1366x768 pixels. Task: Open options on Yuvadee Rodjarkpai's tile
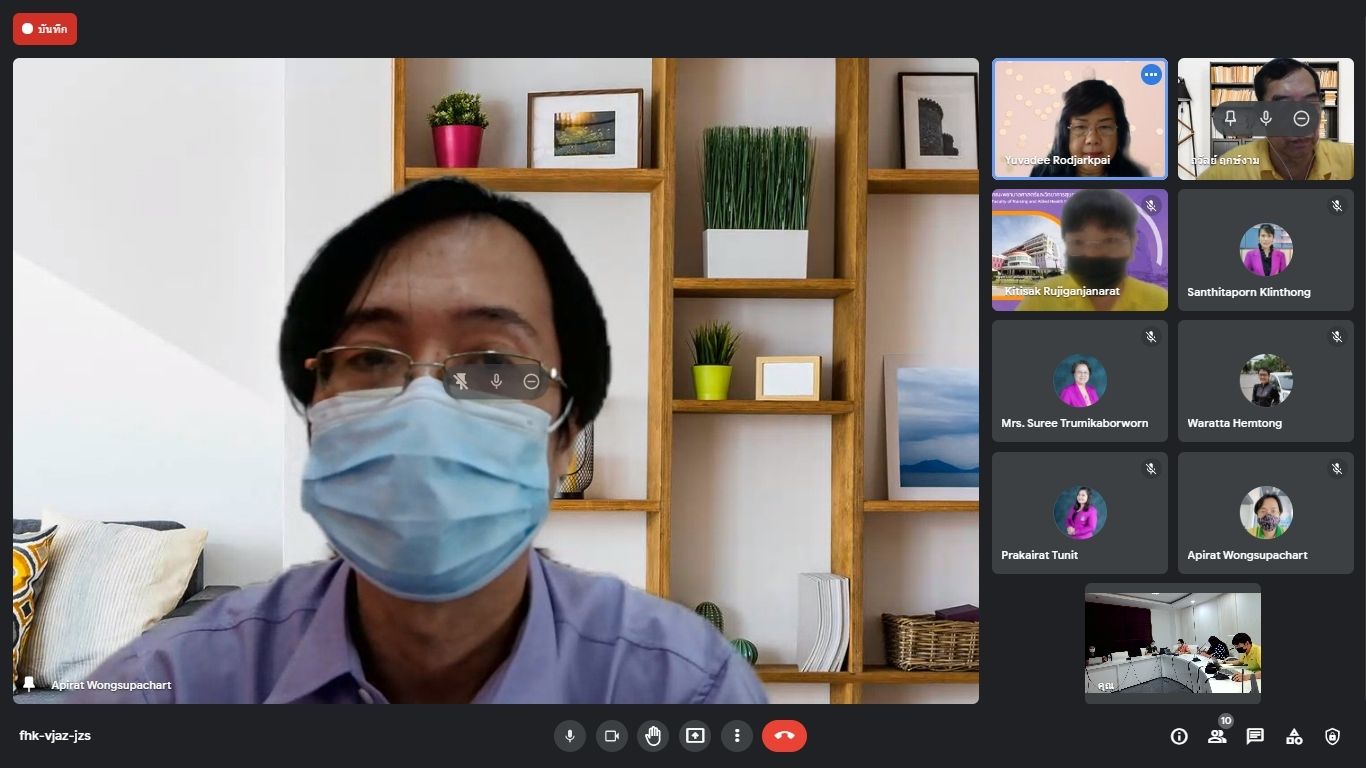click(x=1151, y=75)
